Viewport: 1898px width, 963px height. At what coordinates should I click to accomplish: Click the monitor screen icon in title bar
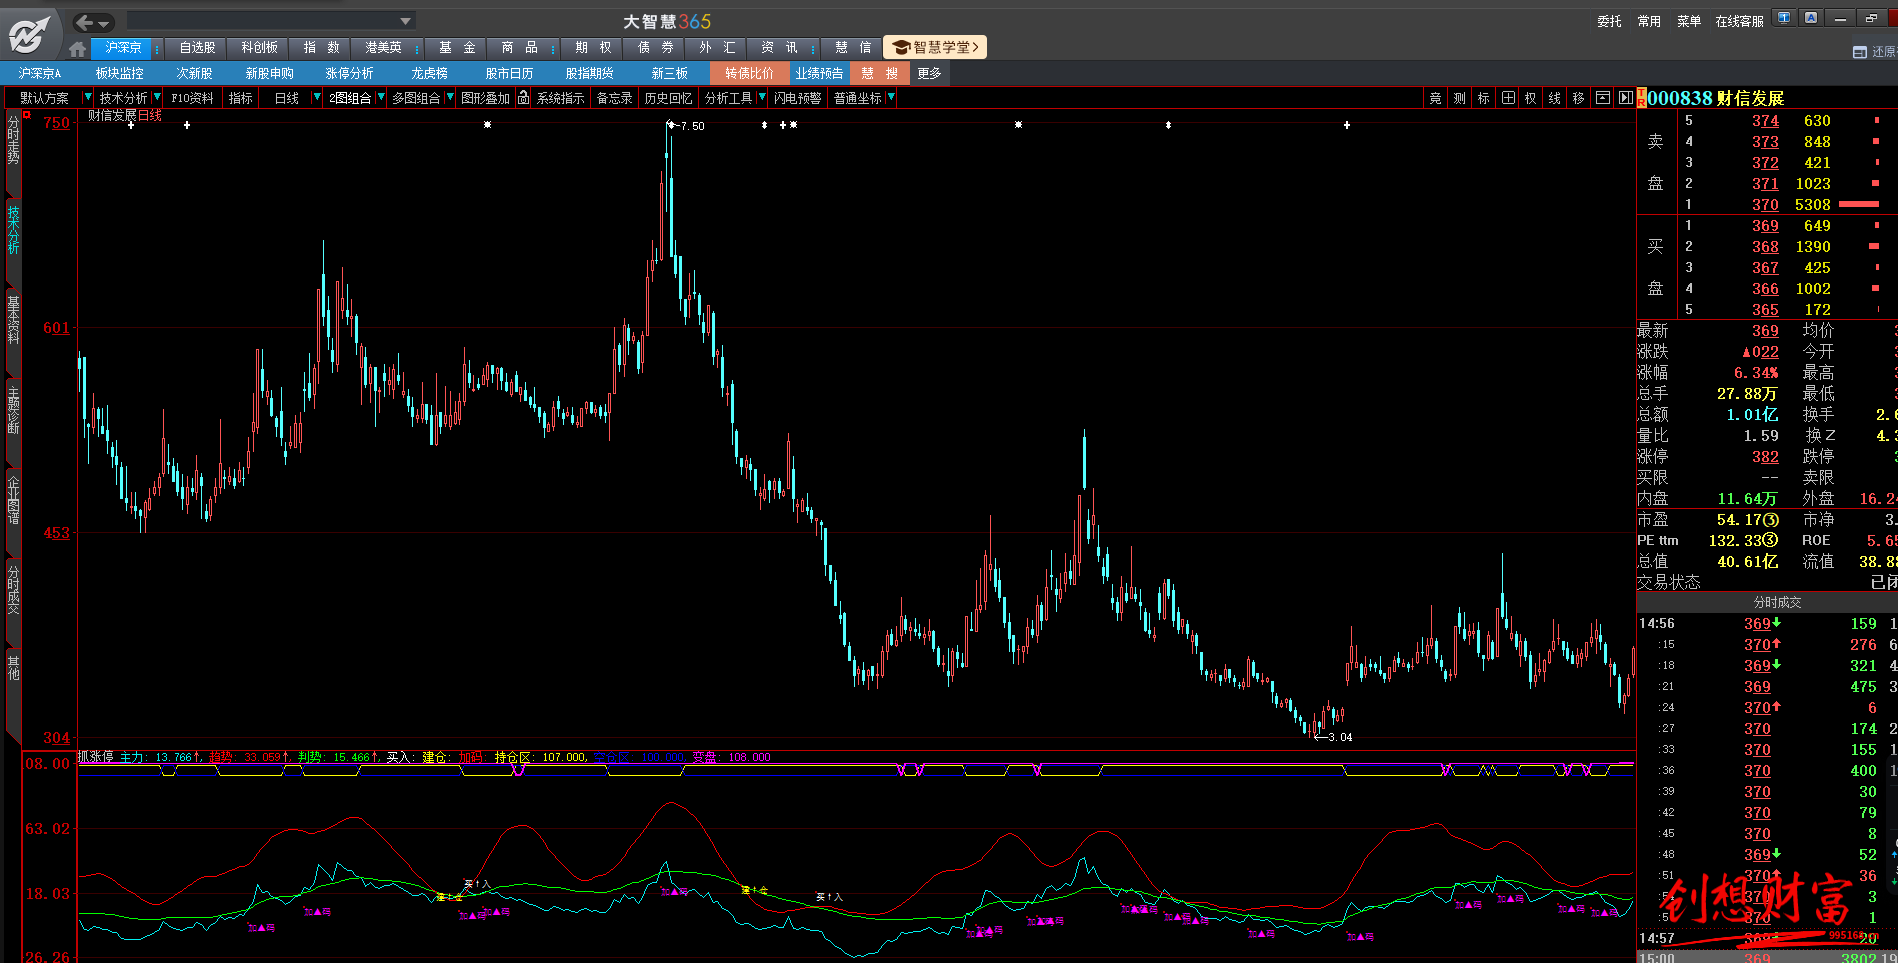coord(1784,18)
